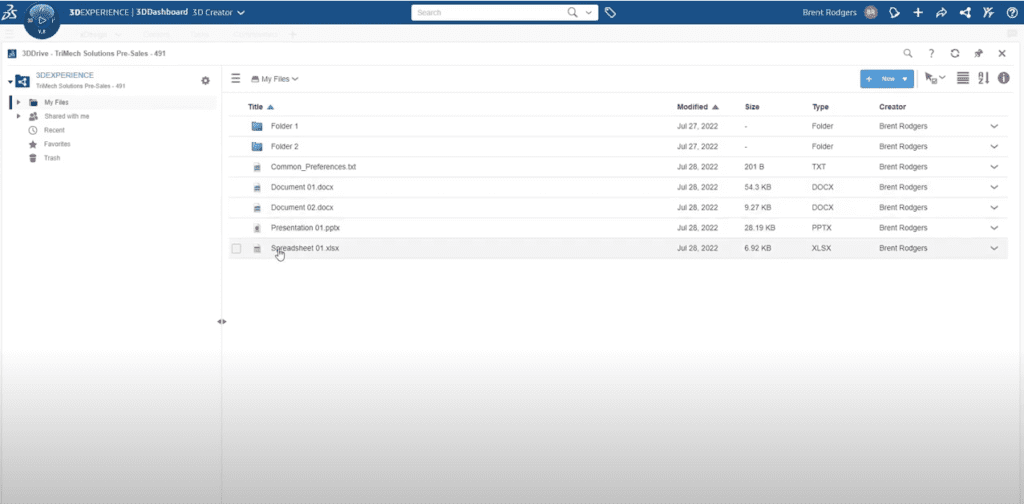The height and width of the screenshot is (504, 1024).
Task: Click the share arrow icon in top bar
Action: [x=941, y=12]
